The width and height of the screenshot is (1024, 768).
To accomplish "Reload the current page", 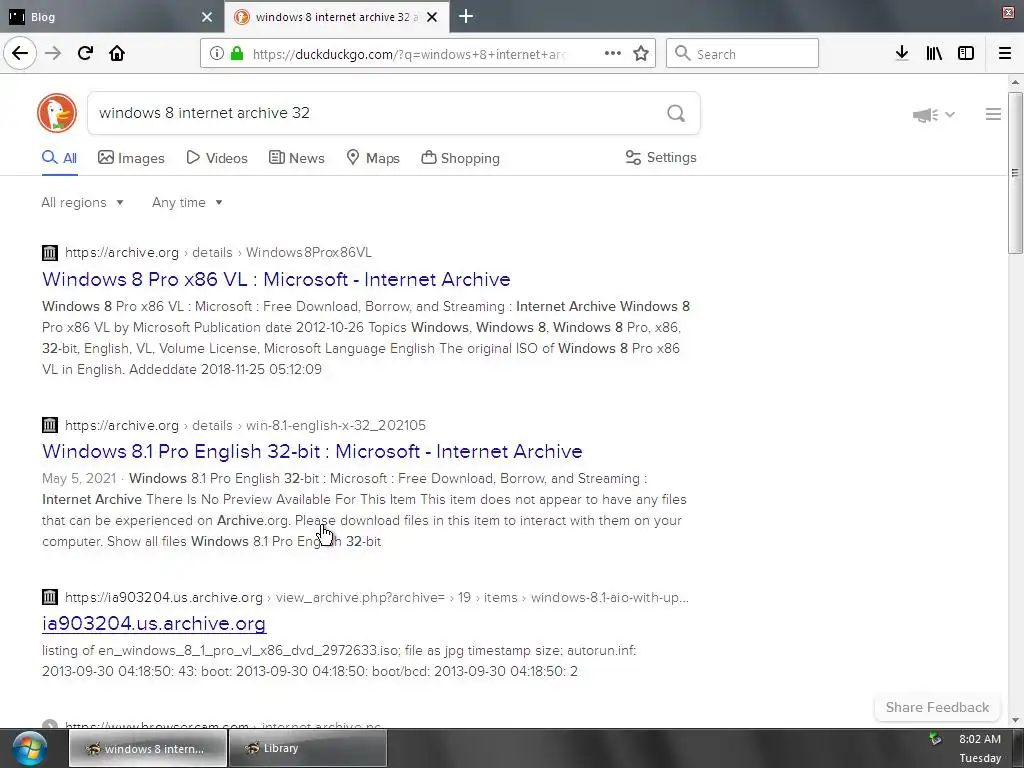I will (x=86, y=54).
